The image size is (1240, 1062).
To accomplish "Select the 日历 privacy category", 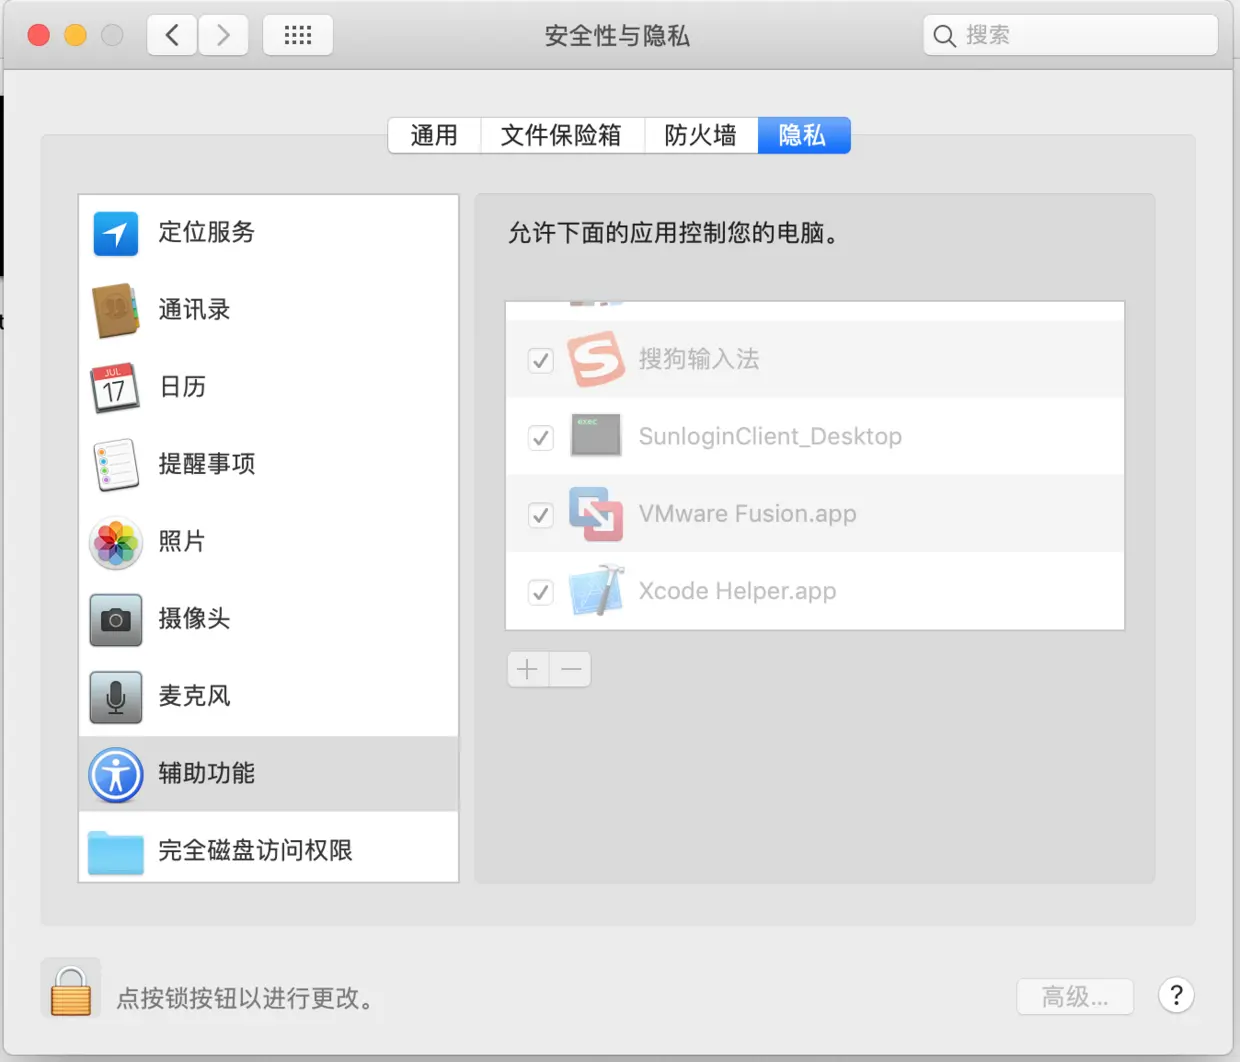I will (x=183, y=388).
